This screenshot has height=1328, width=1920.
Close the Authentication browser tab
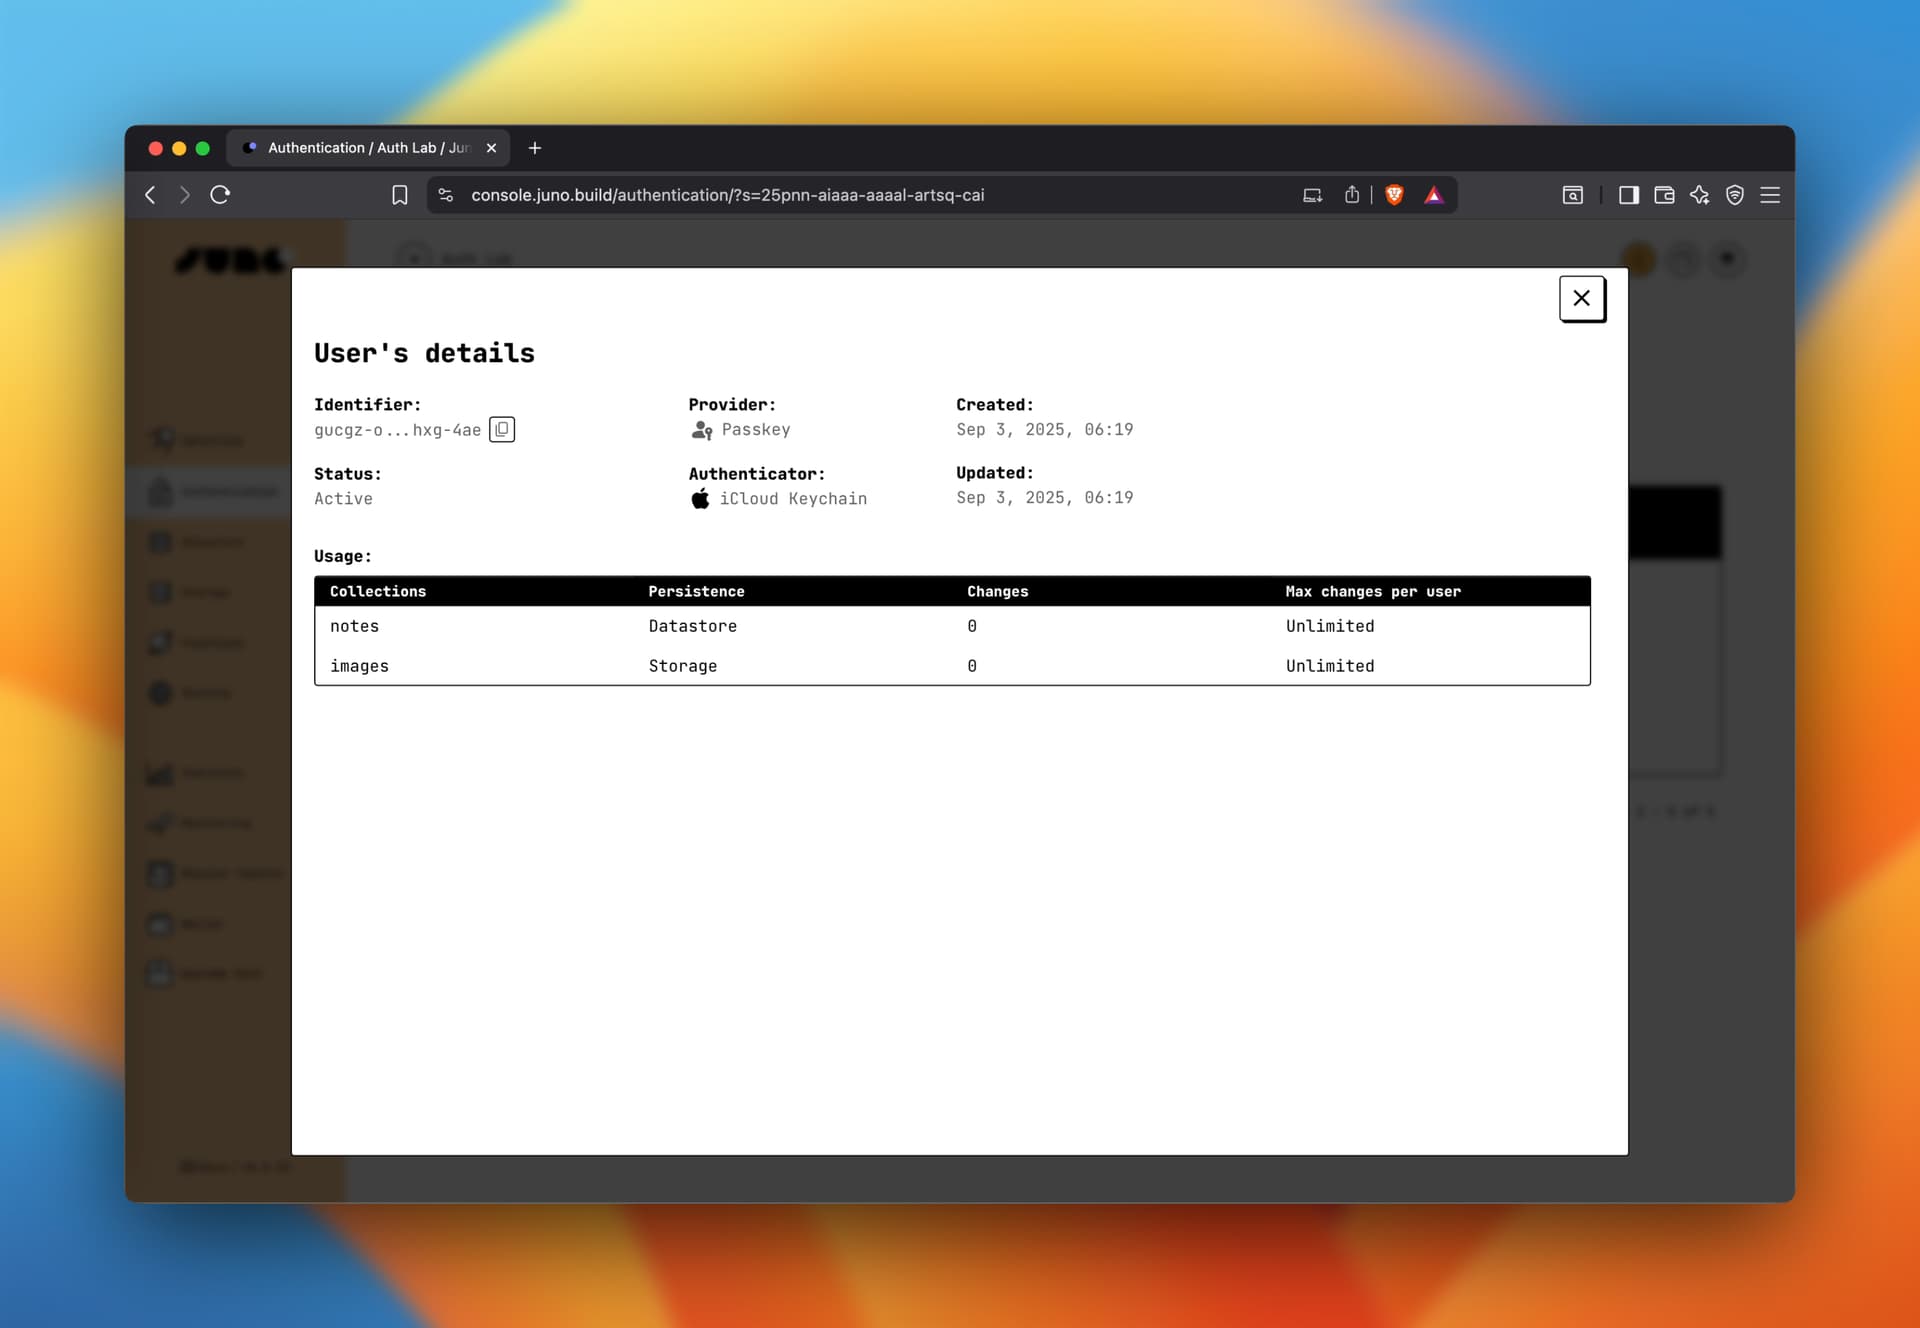491,148
